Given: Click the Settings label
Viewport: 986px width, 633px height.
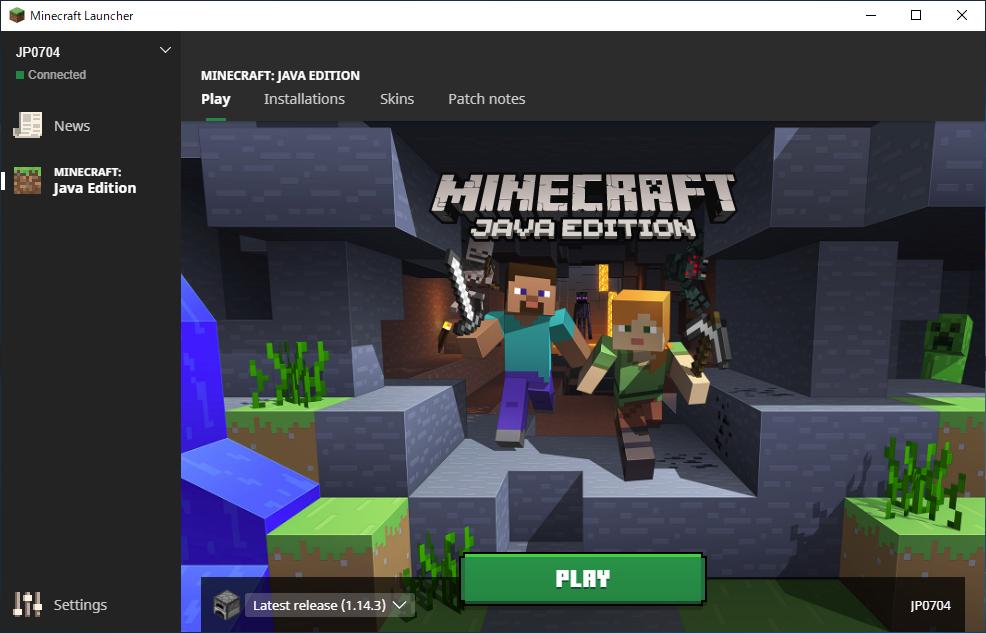Looking at the screenshot, I should click(80, 604).
